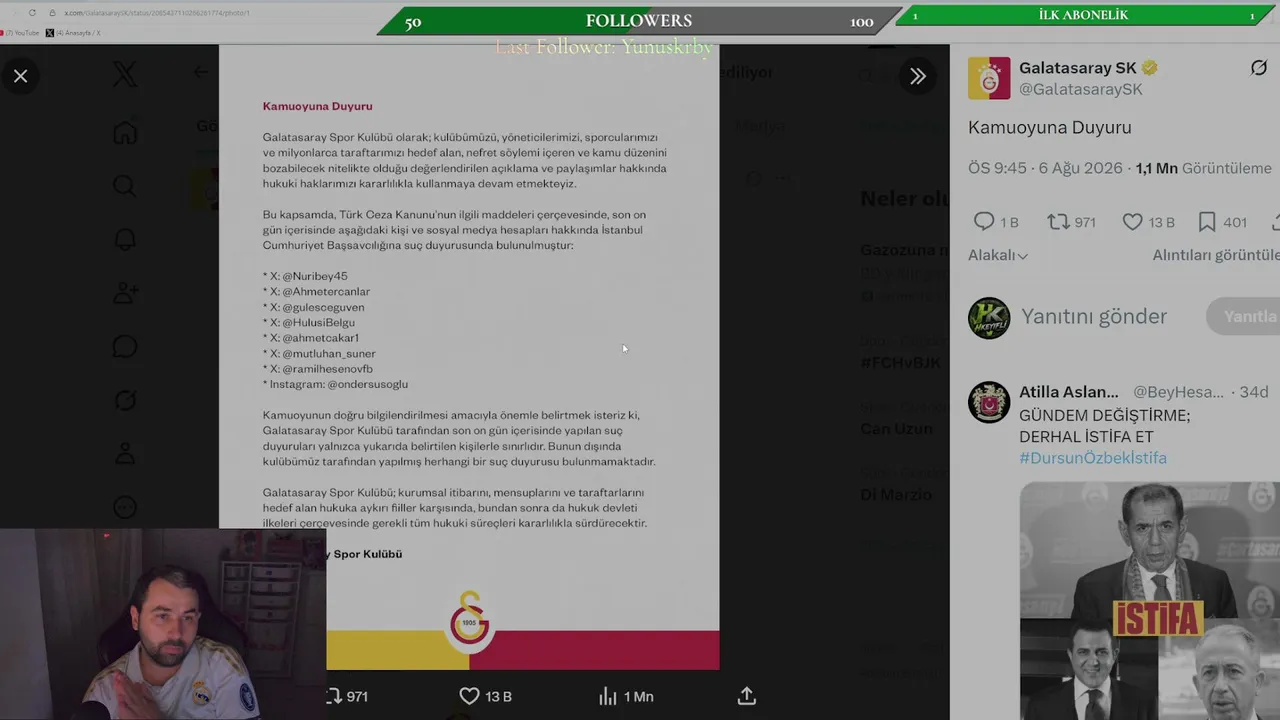The image size is (1280, 720).
Task: Like the tweet showing 13 B in the panel
Action: (1148, 222)
